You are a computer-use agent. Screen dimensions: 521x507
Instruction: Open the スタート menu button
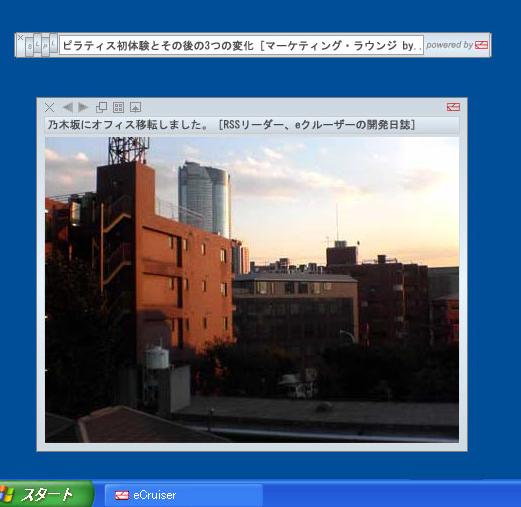[x=46, y=494]
